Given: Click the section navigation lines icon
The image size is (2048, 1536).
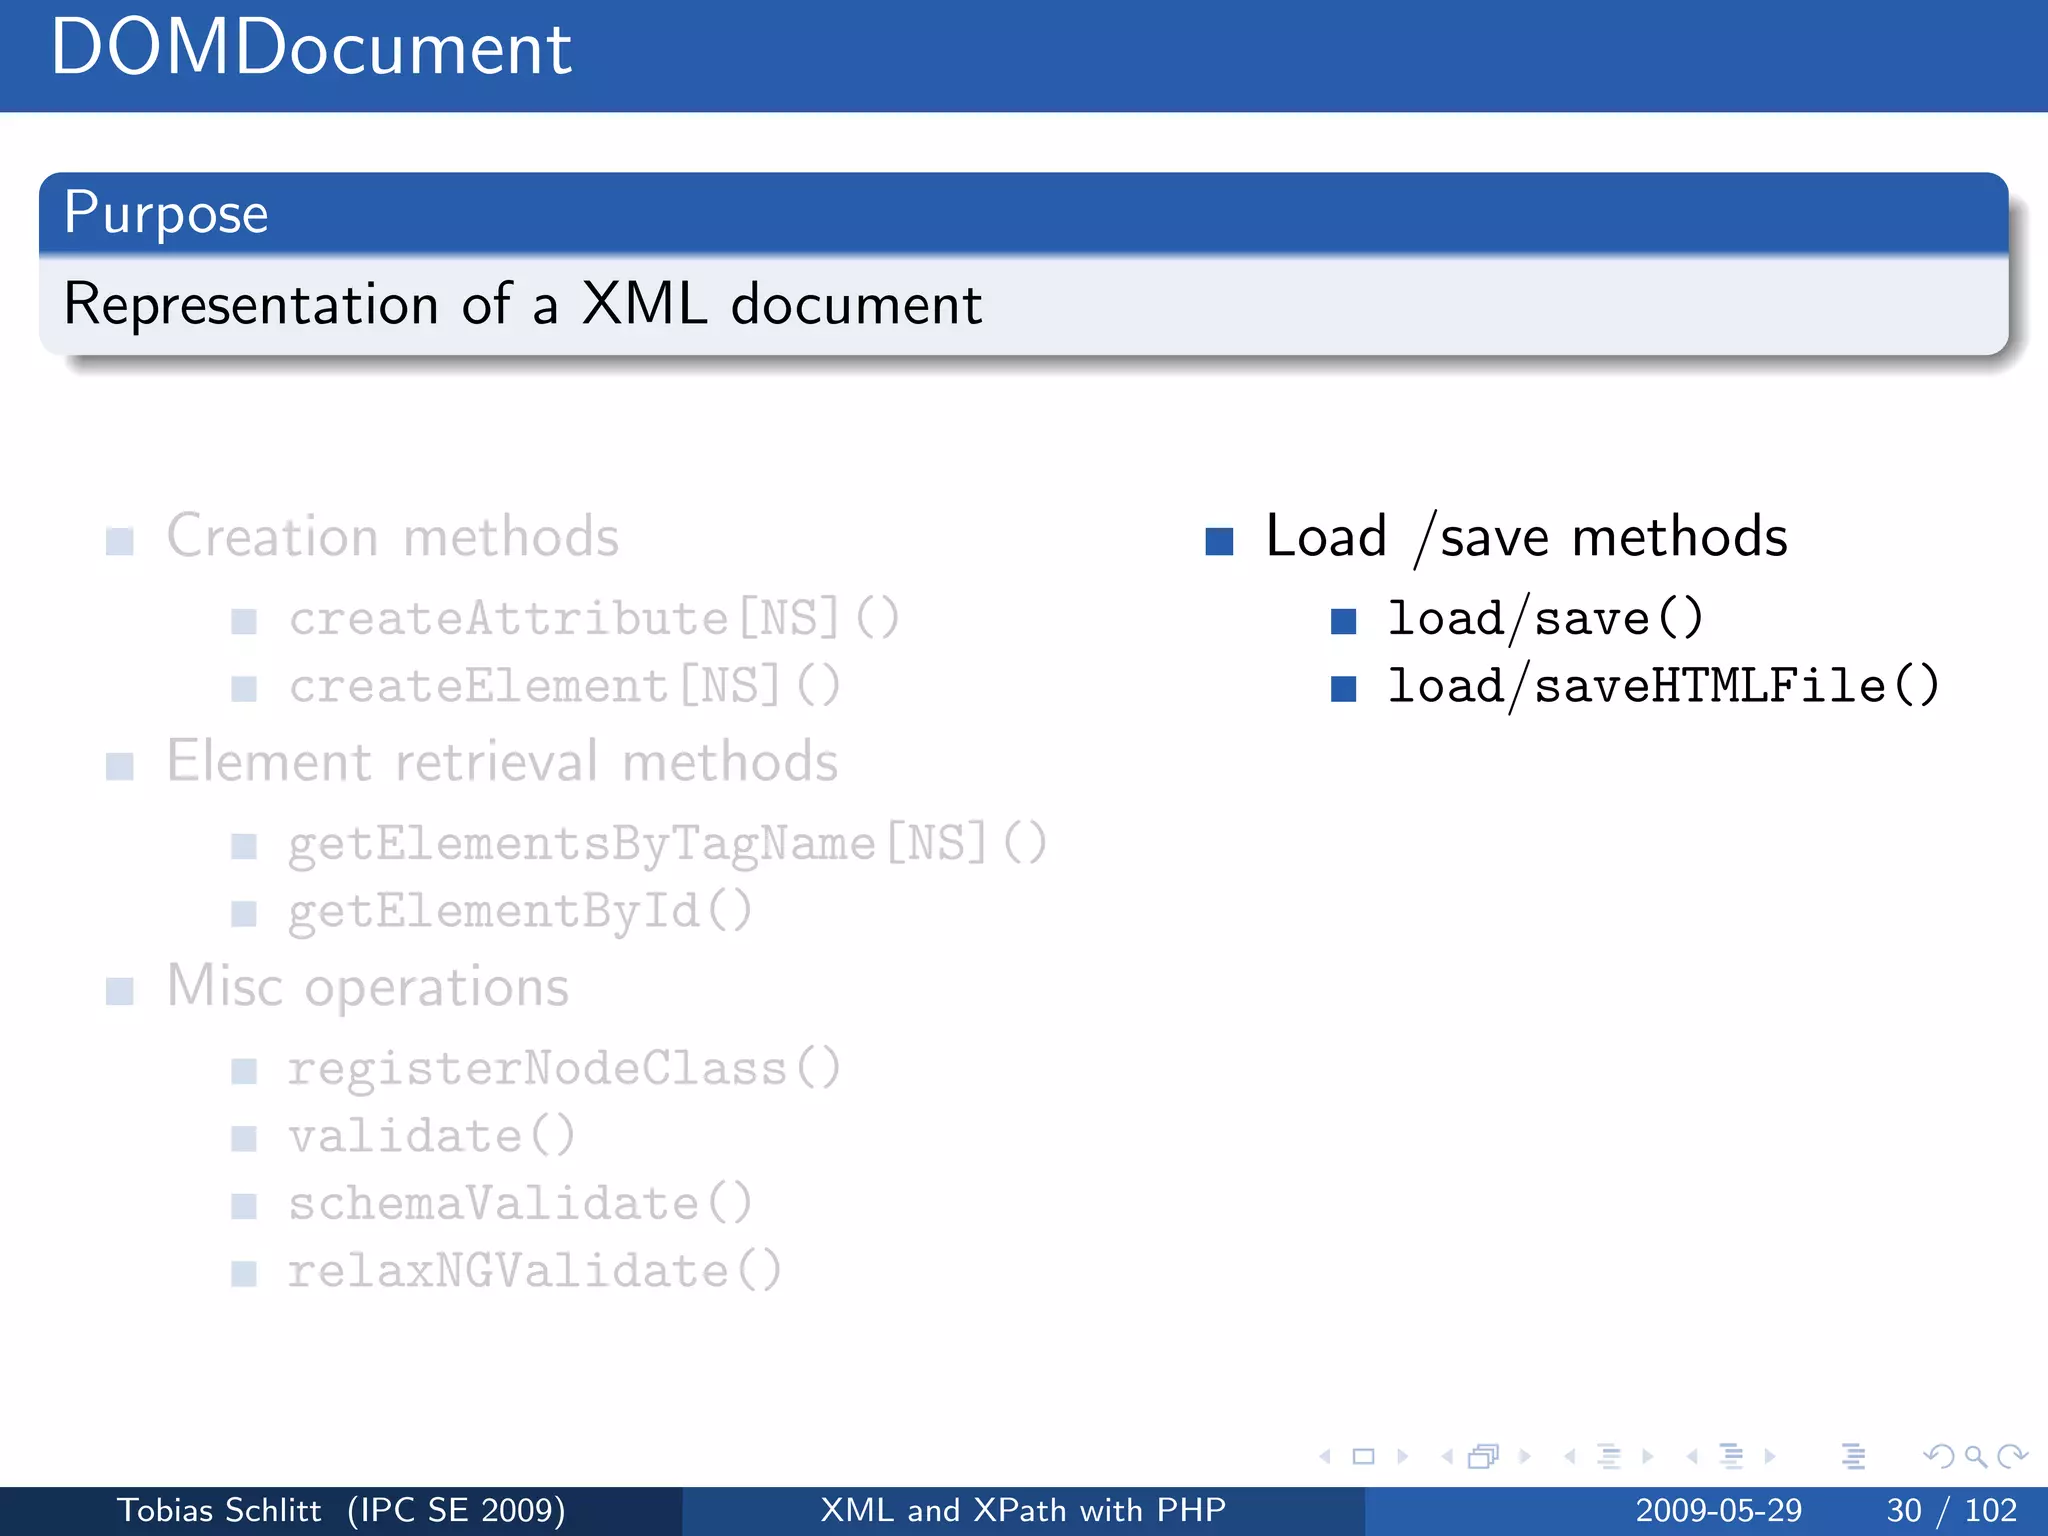Looking at the screenshot, I should point(1731,1457).
